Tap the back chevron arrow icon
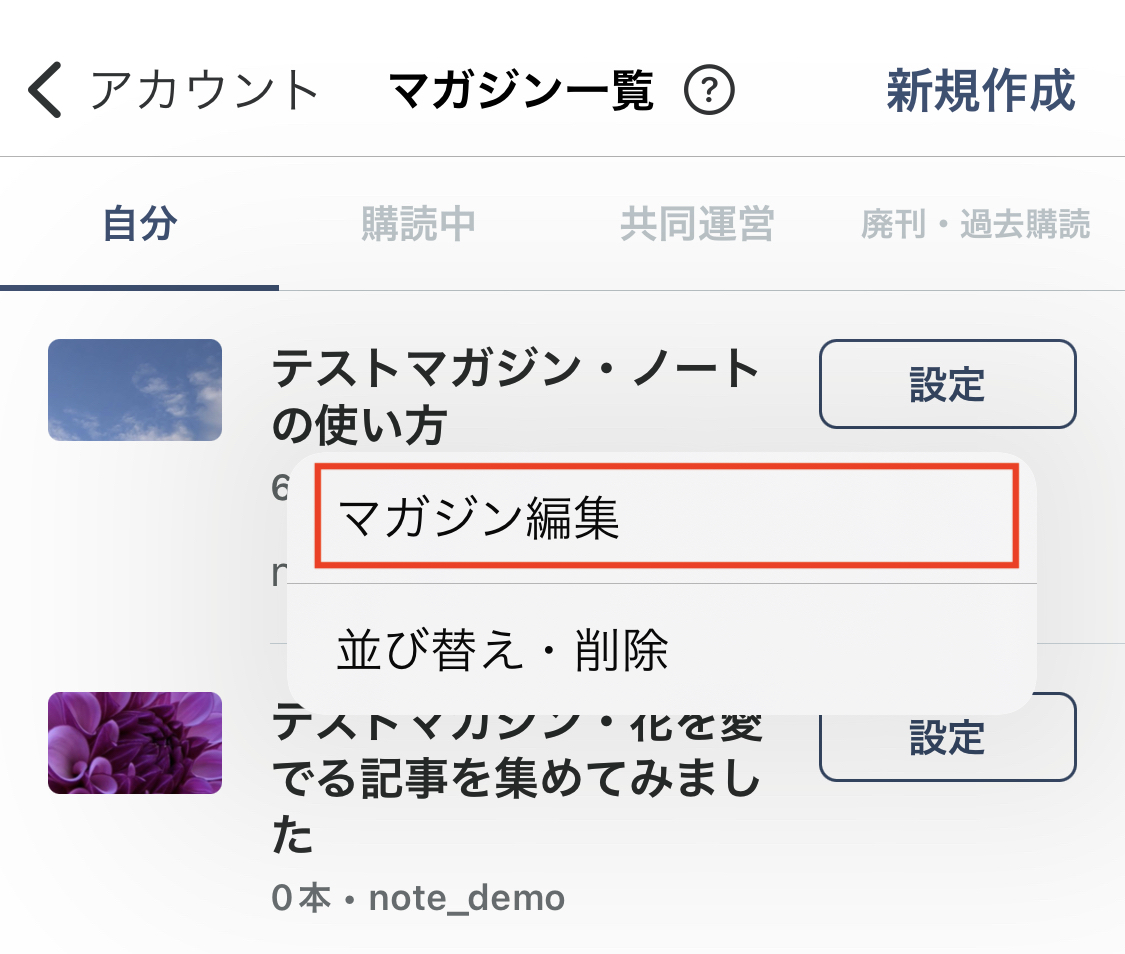Image resolution: width=1125 pixels, height=954 pixels. (45, 90)
